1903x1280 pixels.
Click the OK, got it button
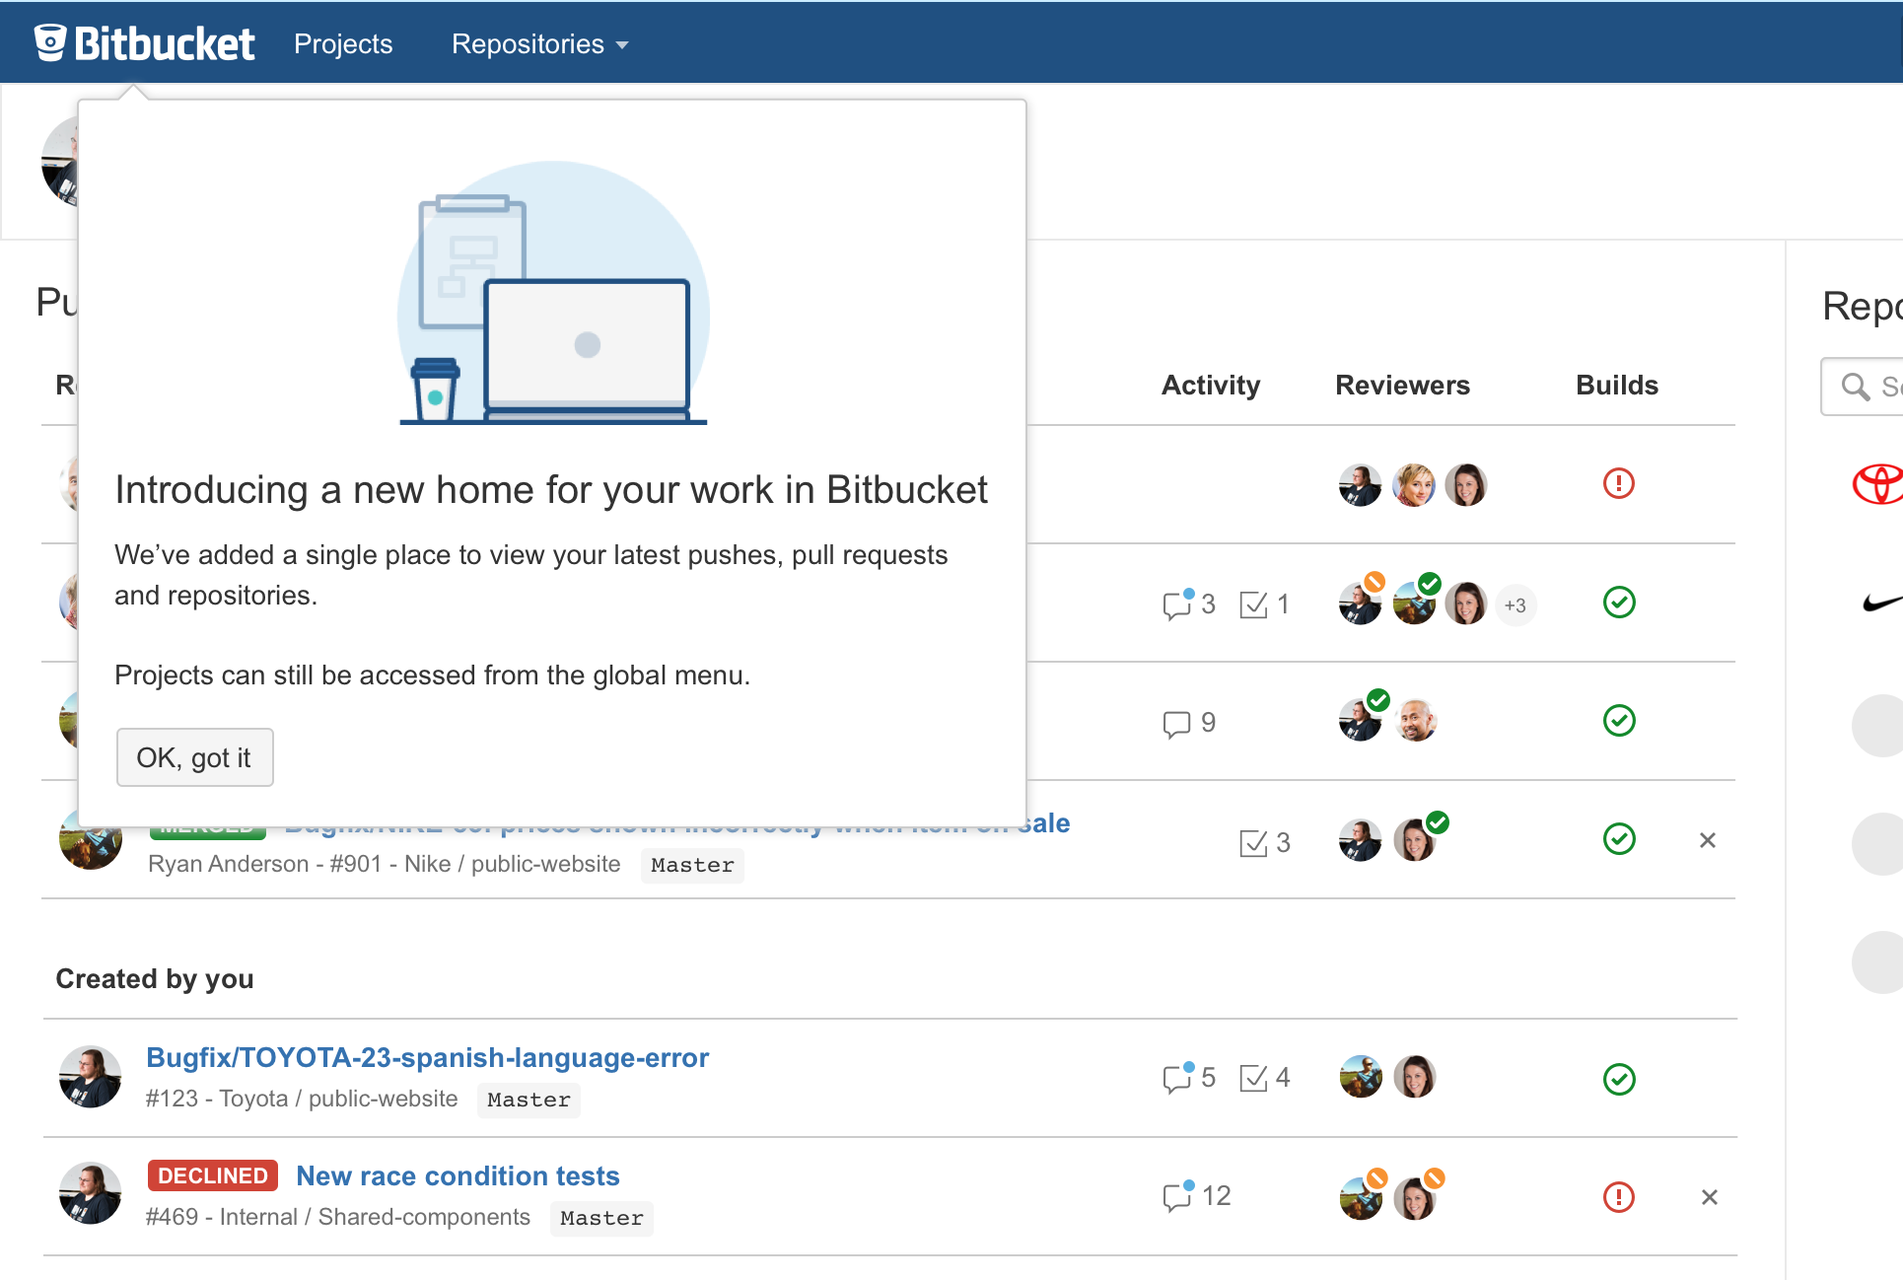coord(194,757)
